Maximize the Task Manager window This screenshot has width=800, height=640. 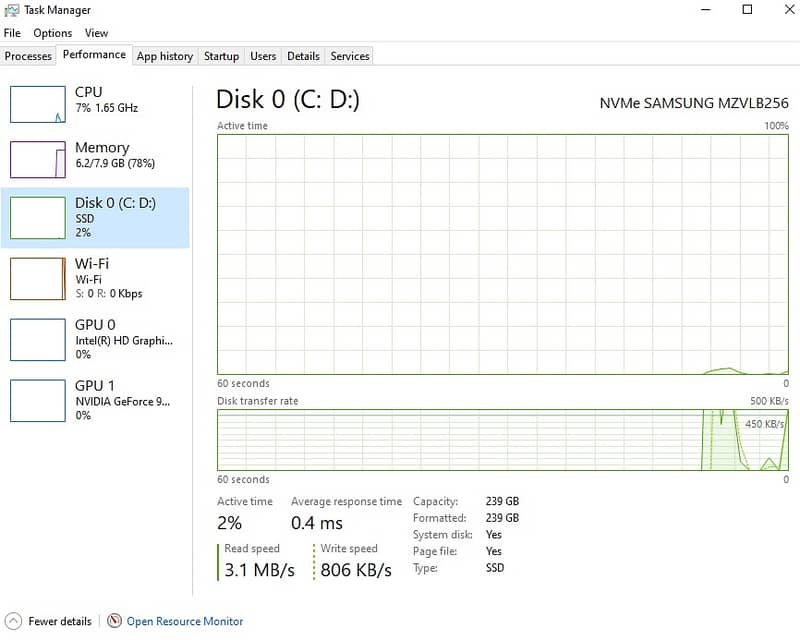747,10
